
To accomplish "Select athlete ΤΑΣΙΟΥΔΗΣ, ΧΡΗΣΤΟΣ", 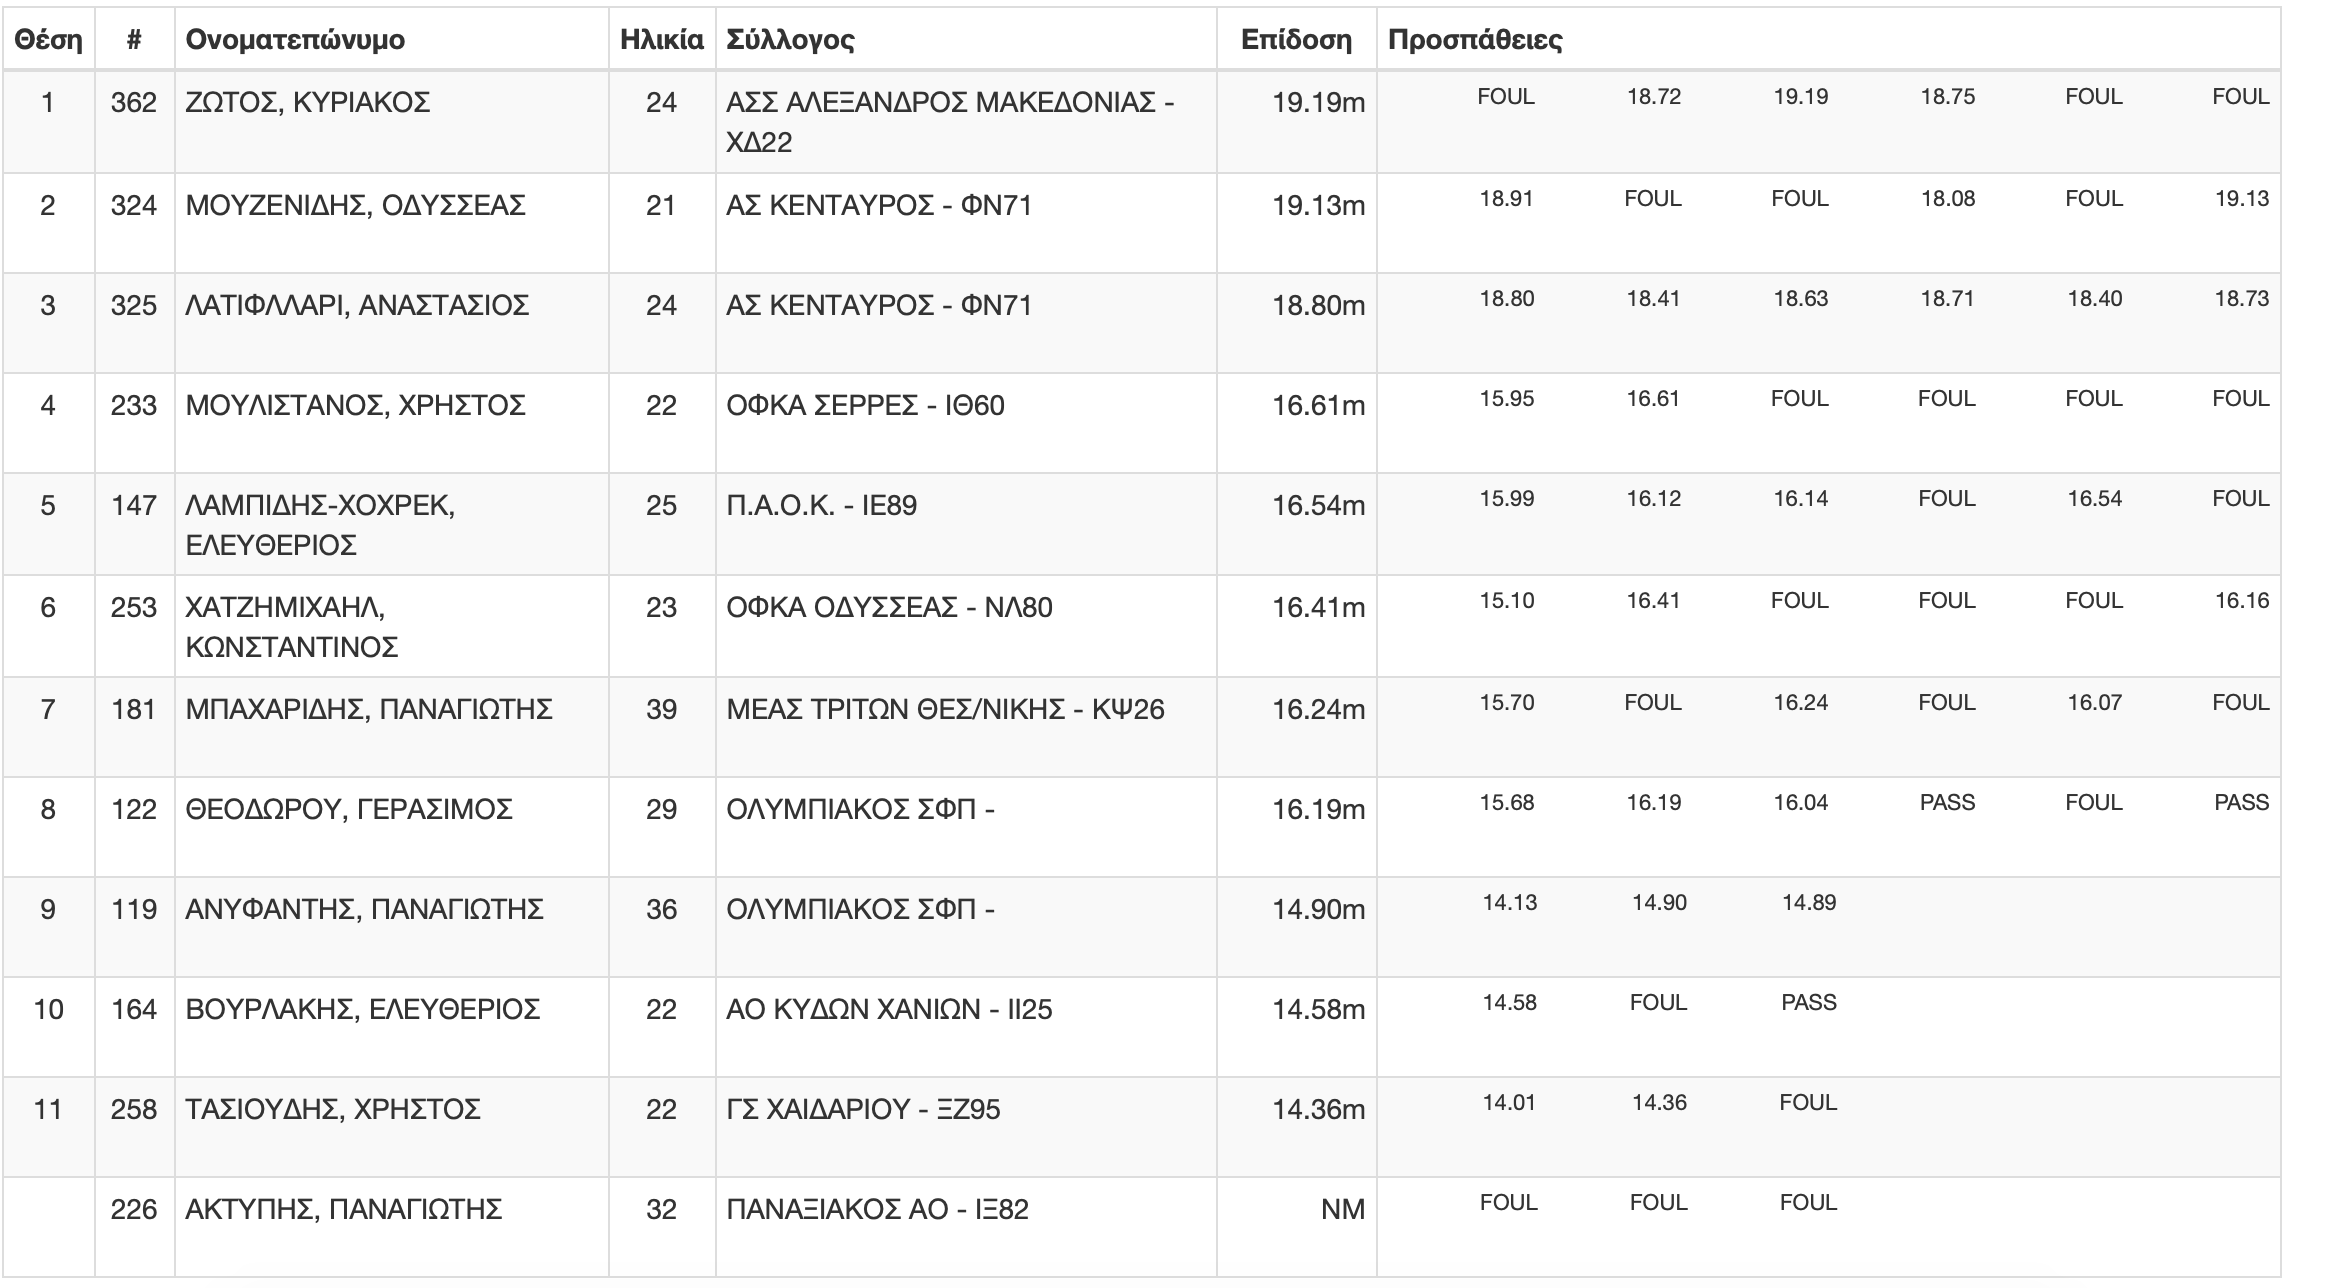I will 333,1110.
